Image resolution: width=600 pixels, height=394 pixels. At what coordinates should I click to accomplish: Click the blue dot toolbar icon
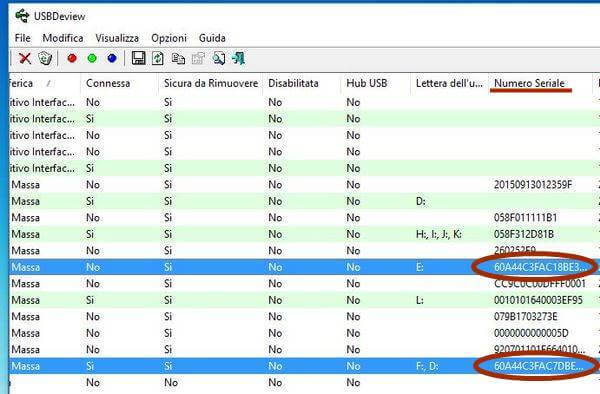pyautogui.click(x=112, y=58)
